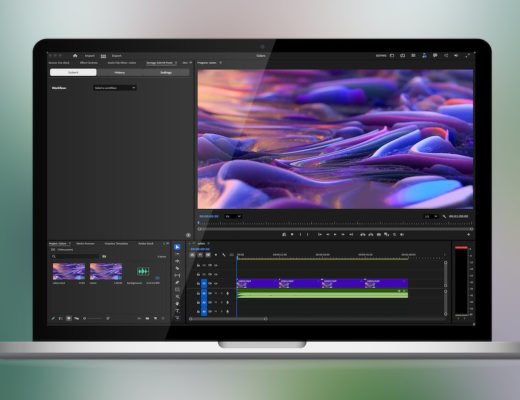This screenshot has width=520, height=400.
Task: Open the Adobe Stock panel tab
Action: (146, 244)
